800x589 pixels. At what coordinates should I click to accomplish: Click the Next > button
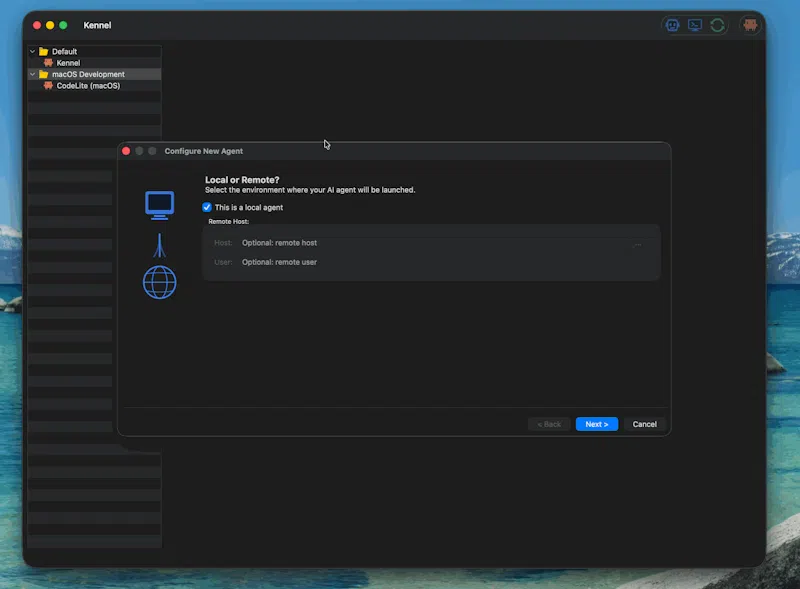(597, 424)
